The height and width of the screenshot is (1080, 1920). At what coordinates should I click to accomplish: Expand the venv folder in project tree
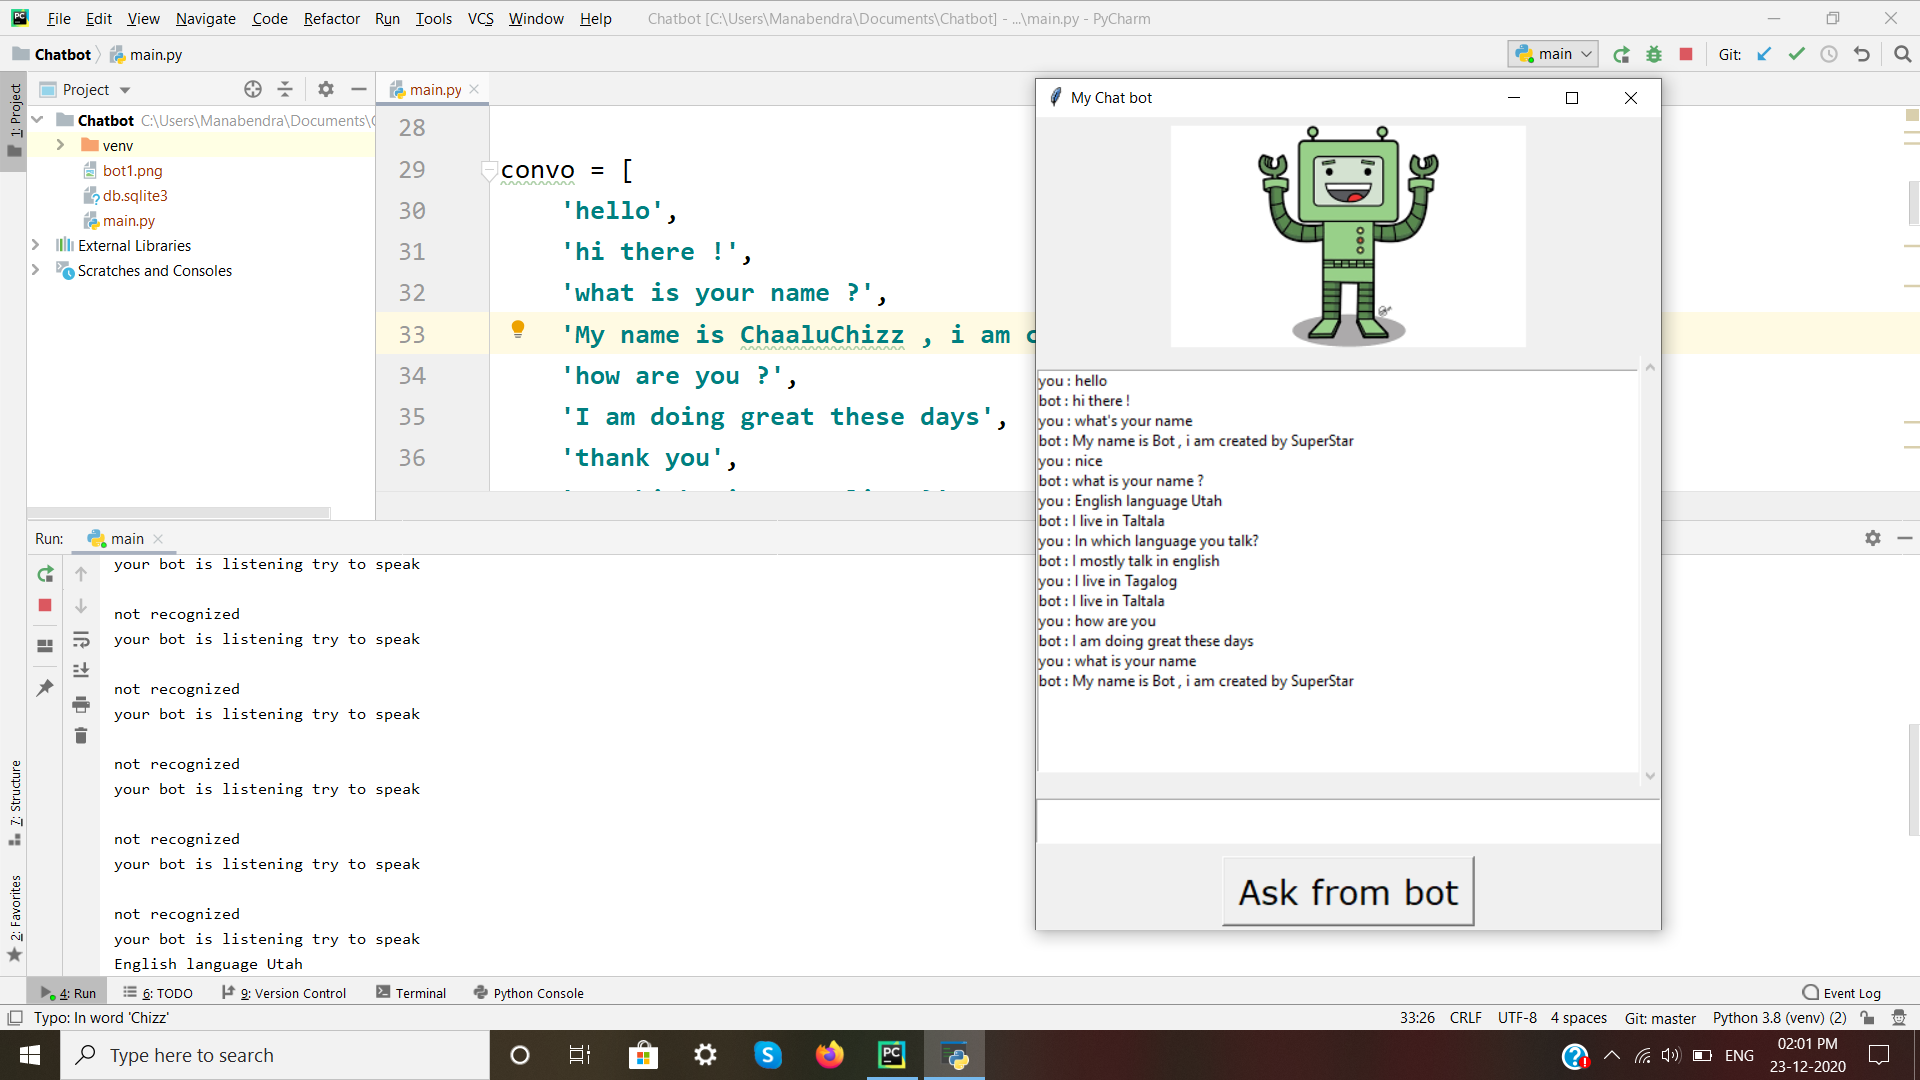pos(60,145)
